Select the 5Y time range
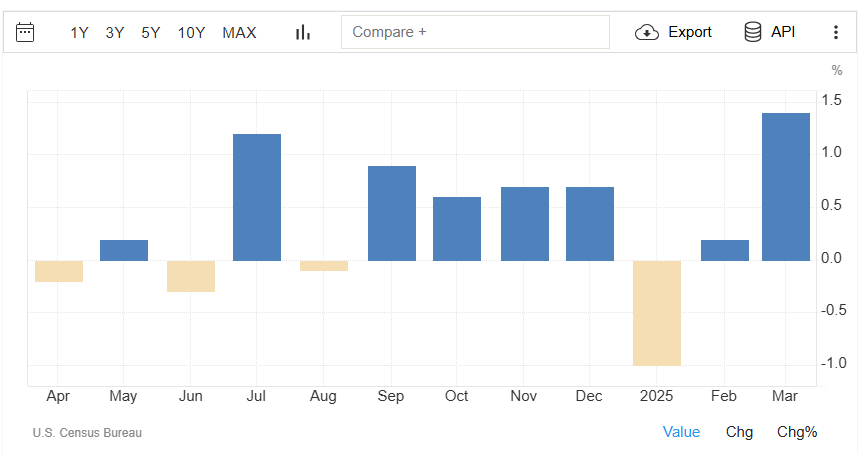863x454 pixels. click(x=151, y=33)
